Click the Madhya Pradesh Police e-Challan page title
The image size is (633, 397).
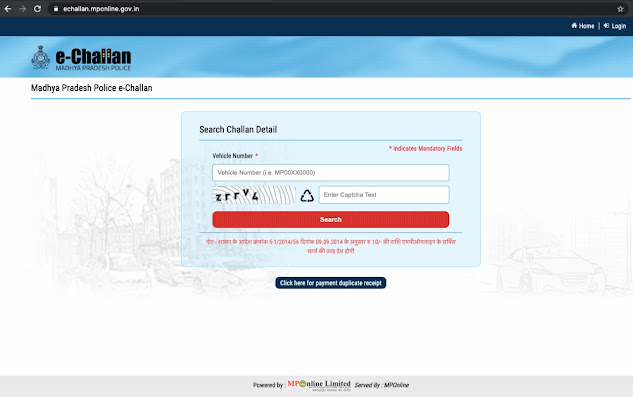click(x=92, y=88)
